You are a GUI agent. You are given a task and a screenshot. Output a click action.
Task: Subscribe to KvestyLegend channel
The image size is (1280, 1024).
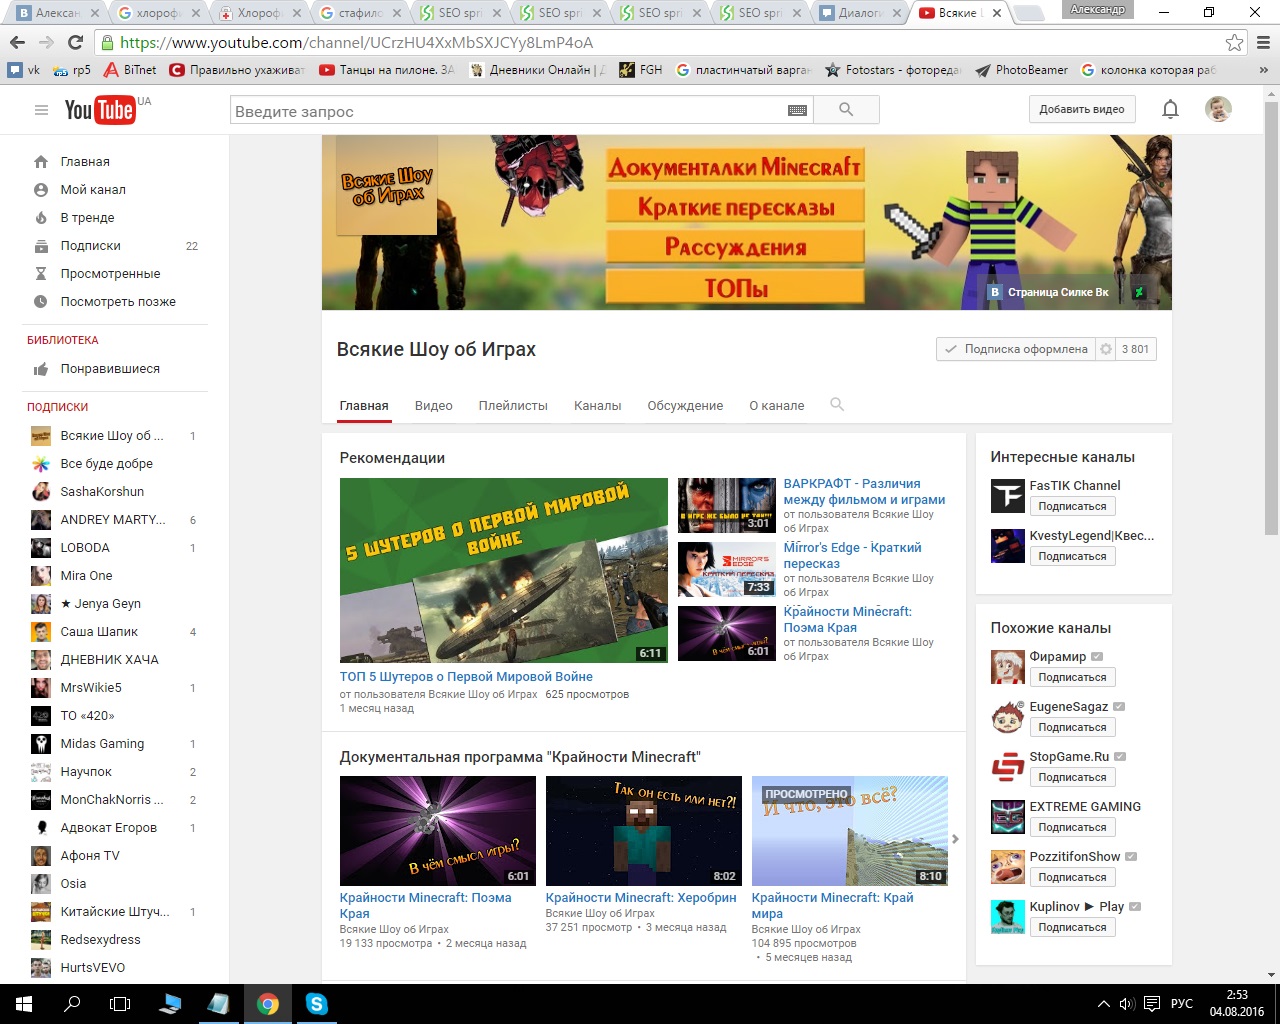point(1072,557)
